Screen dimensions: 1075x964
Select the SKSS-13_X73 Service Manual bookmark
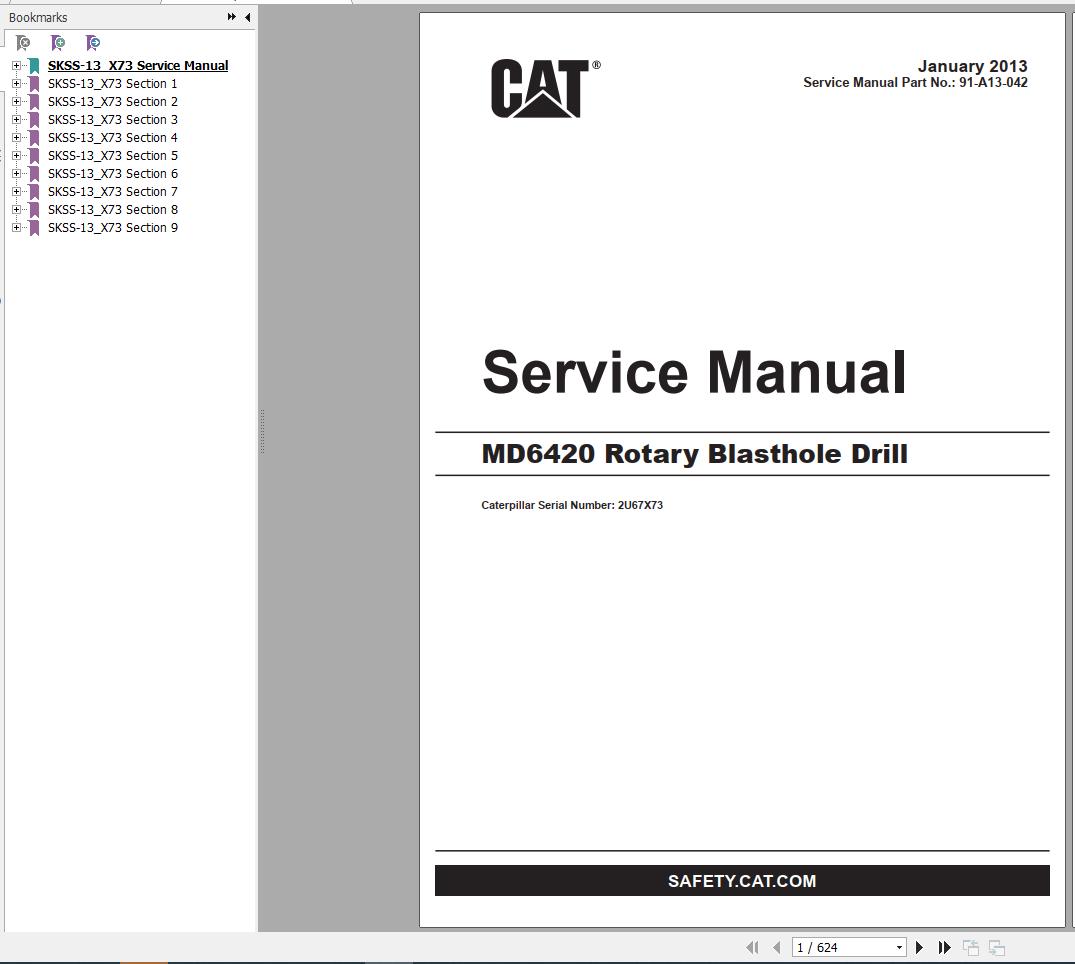tap(139, 65)
